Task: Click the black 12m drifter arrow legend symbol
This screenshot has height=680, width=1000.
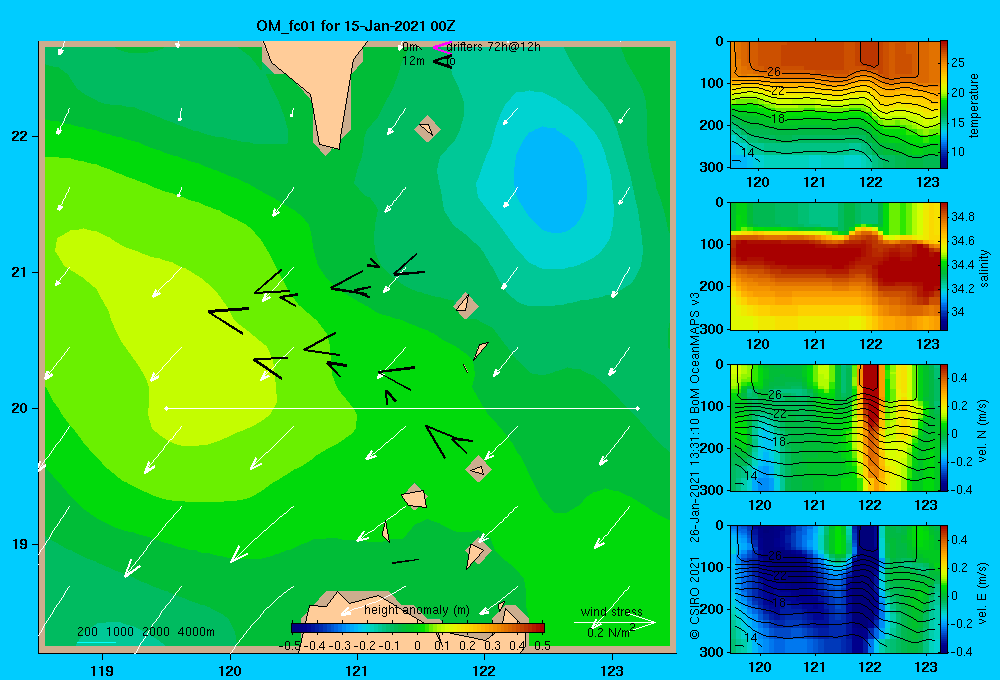Action: [x=442, y=61]
